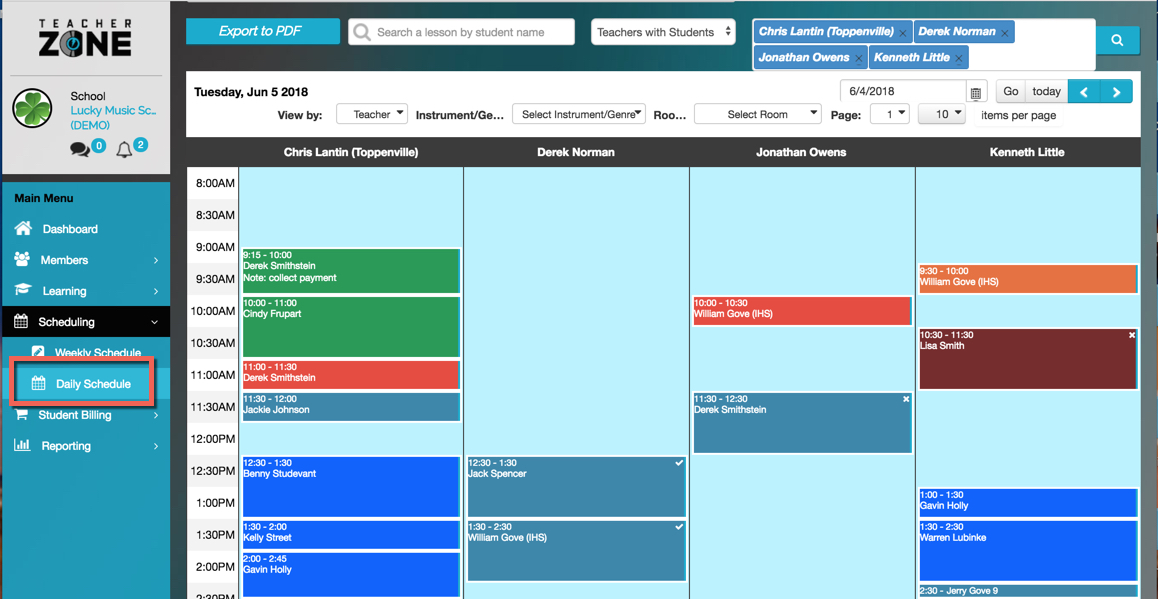Screen dimensions: 1158x599
Task: Delete Lisa Smith lesson with x
Action: coord(1132,335)
